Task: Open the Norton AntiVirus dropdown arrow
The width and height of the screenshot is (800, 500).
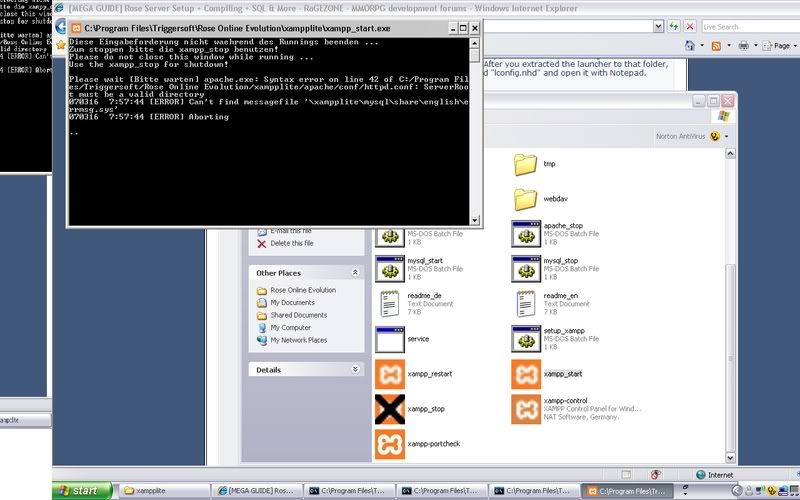Action: (727, 137)
